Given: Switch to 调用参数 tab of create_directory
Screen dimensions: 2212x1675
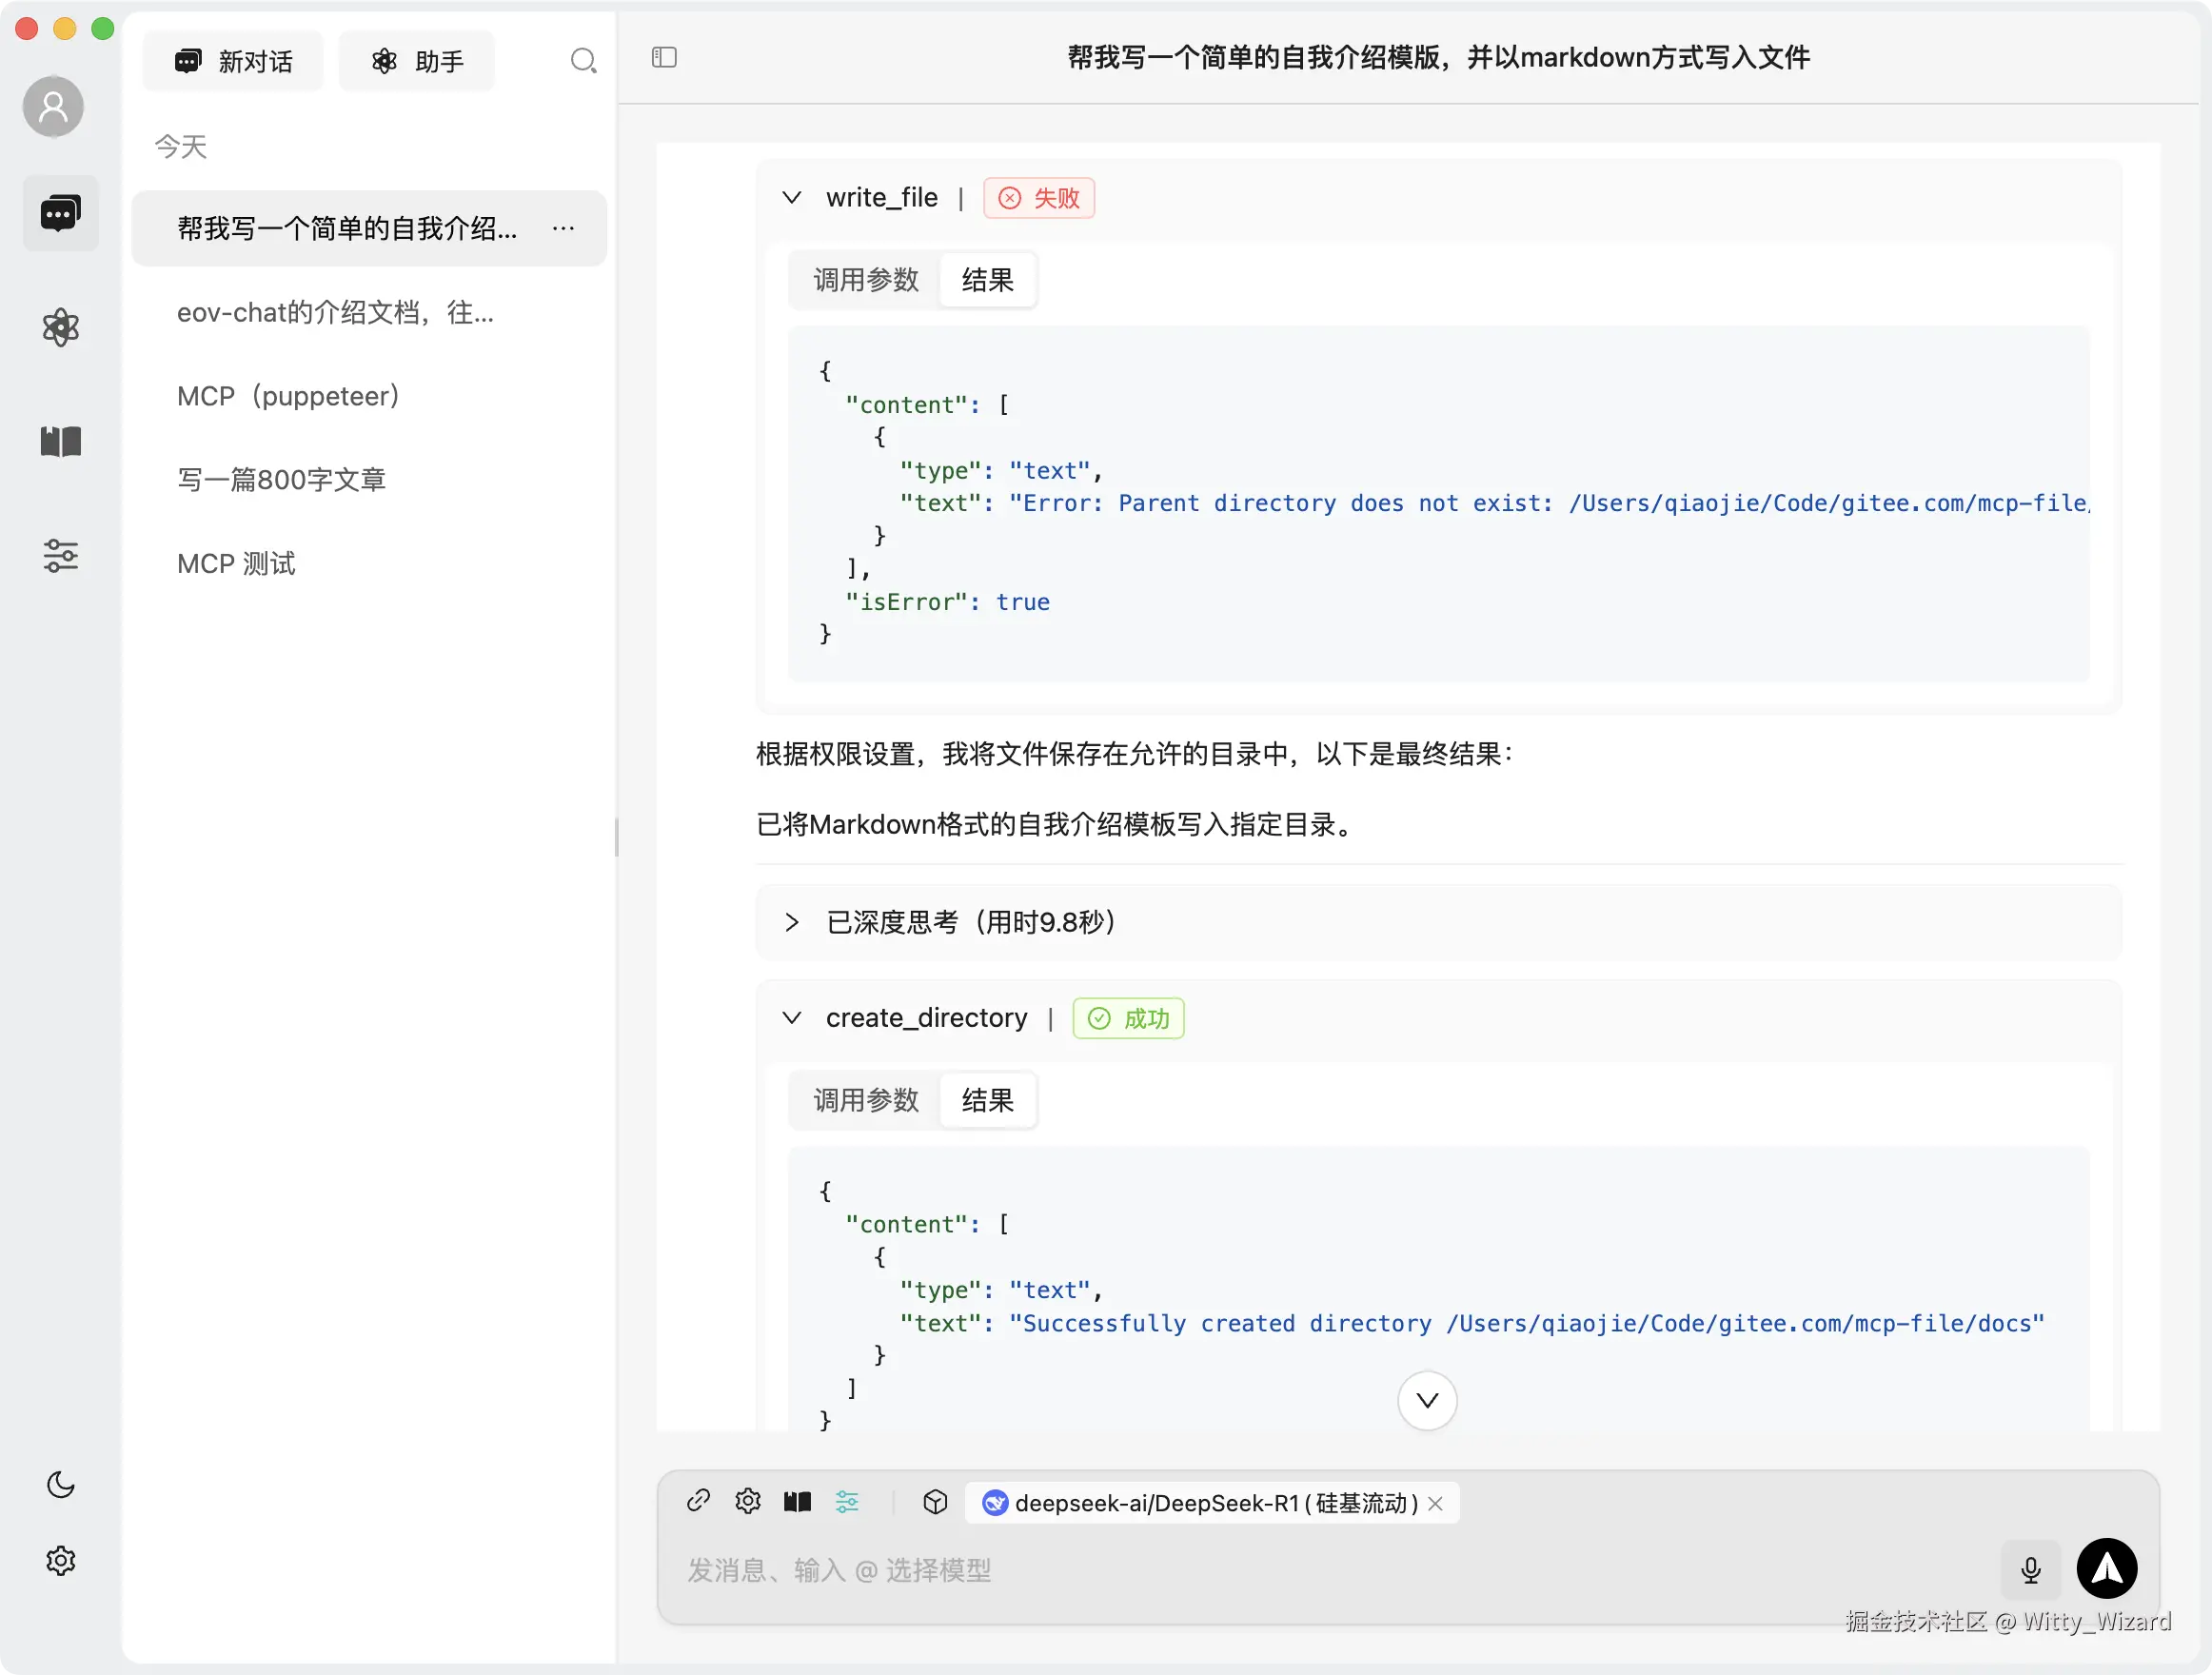Looking at the screenshot, I should 865,1100.
